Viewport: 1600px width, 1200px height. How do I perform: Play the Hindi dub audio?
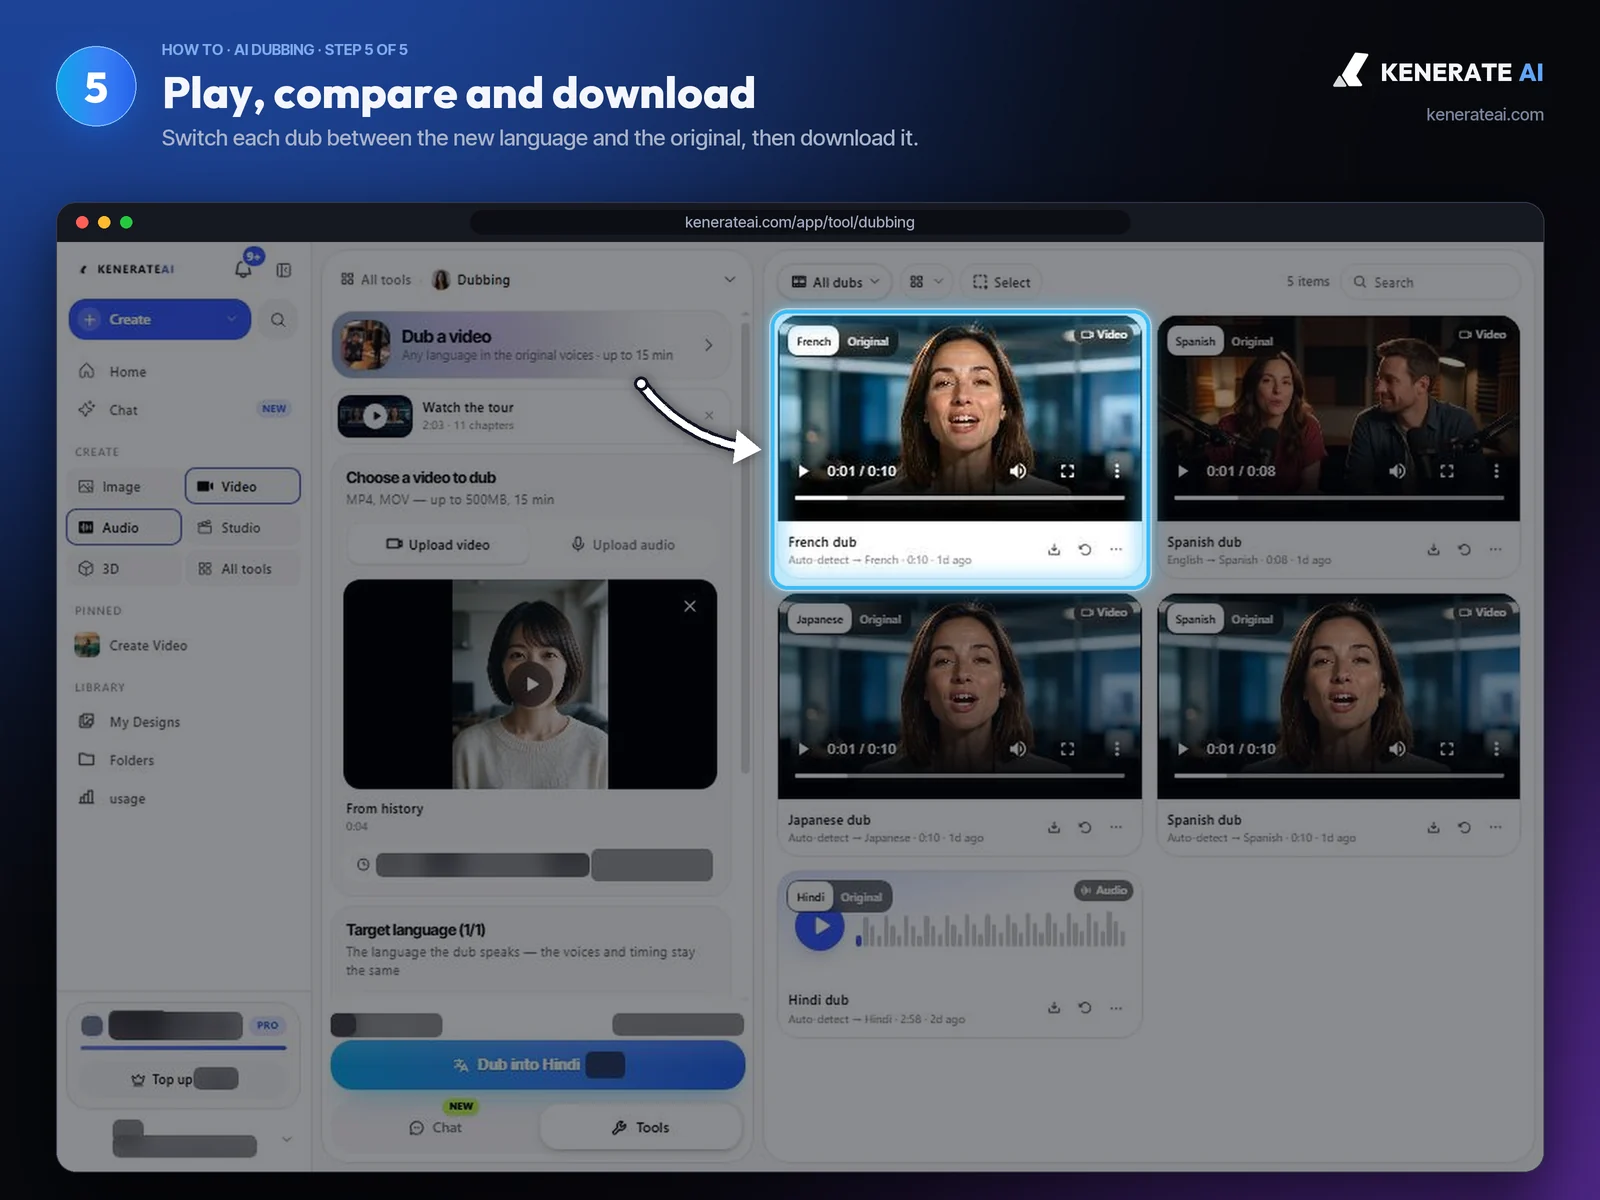point(820,926)
